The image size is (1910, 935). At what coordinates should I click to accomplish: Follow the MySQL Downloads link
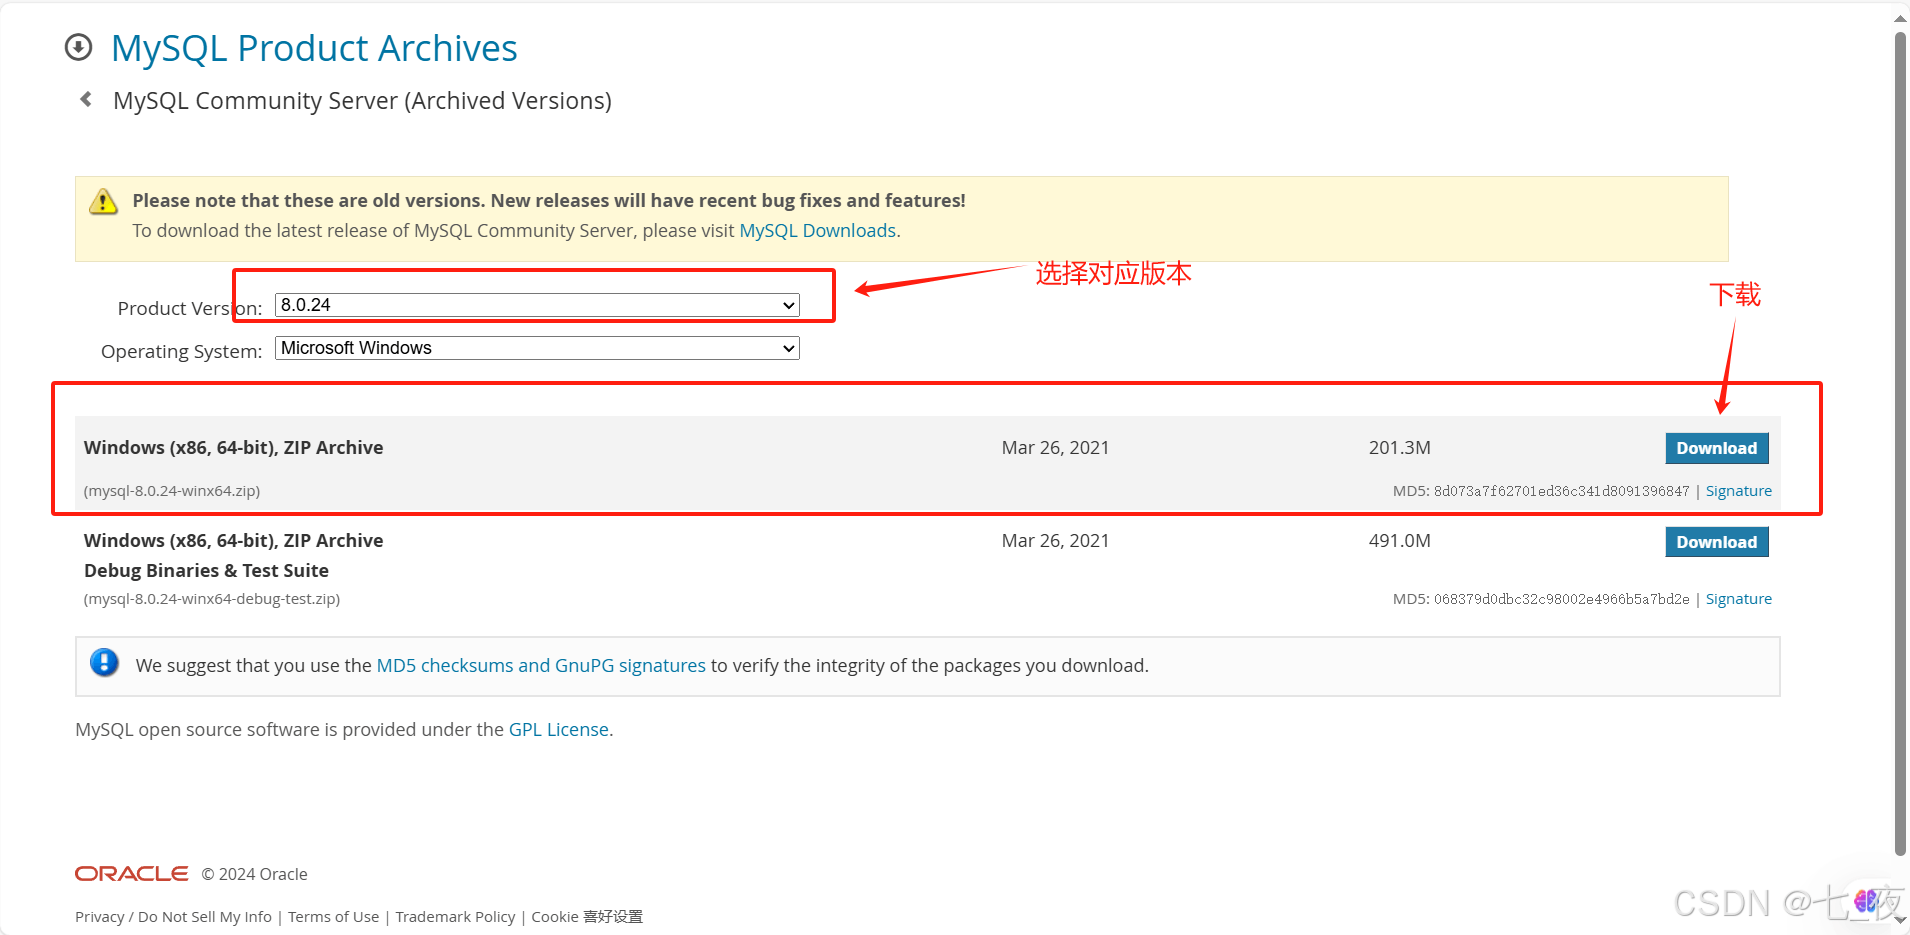pyautogui.click(x=817, y=231)
